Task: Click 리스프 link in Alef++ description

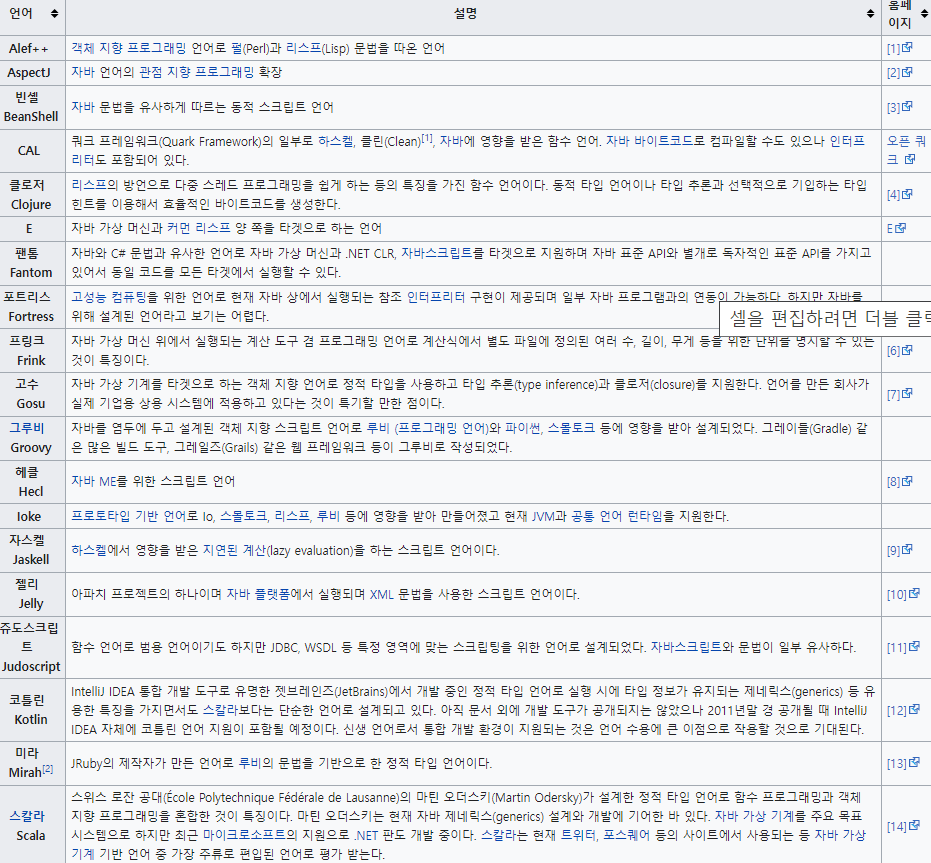Action: tap(303, 48)
